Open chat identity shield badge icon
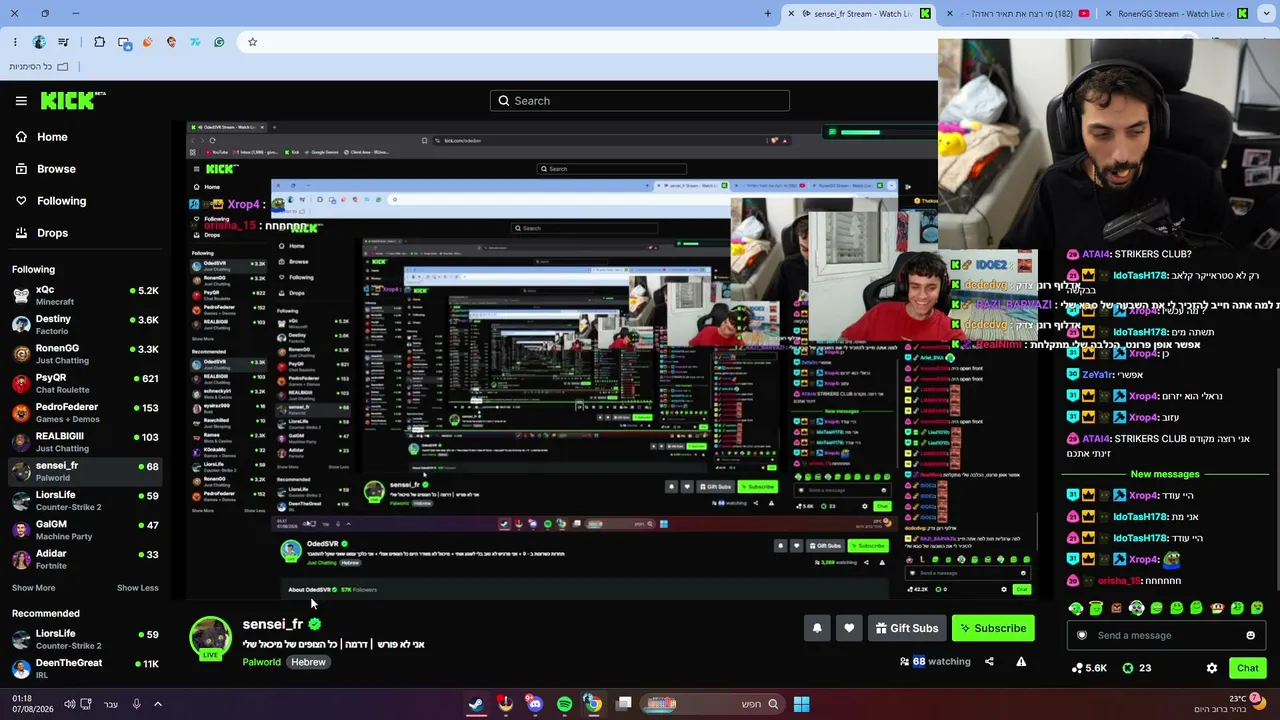This screenshot has width=1280, height=720. [1081, 635]
